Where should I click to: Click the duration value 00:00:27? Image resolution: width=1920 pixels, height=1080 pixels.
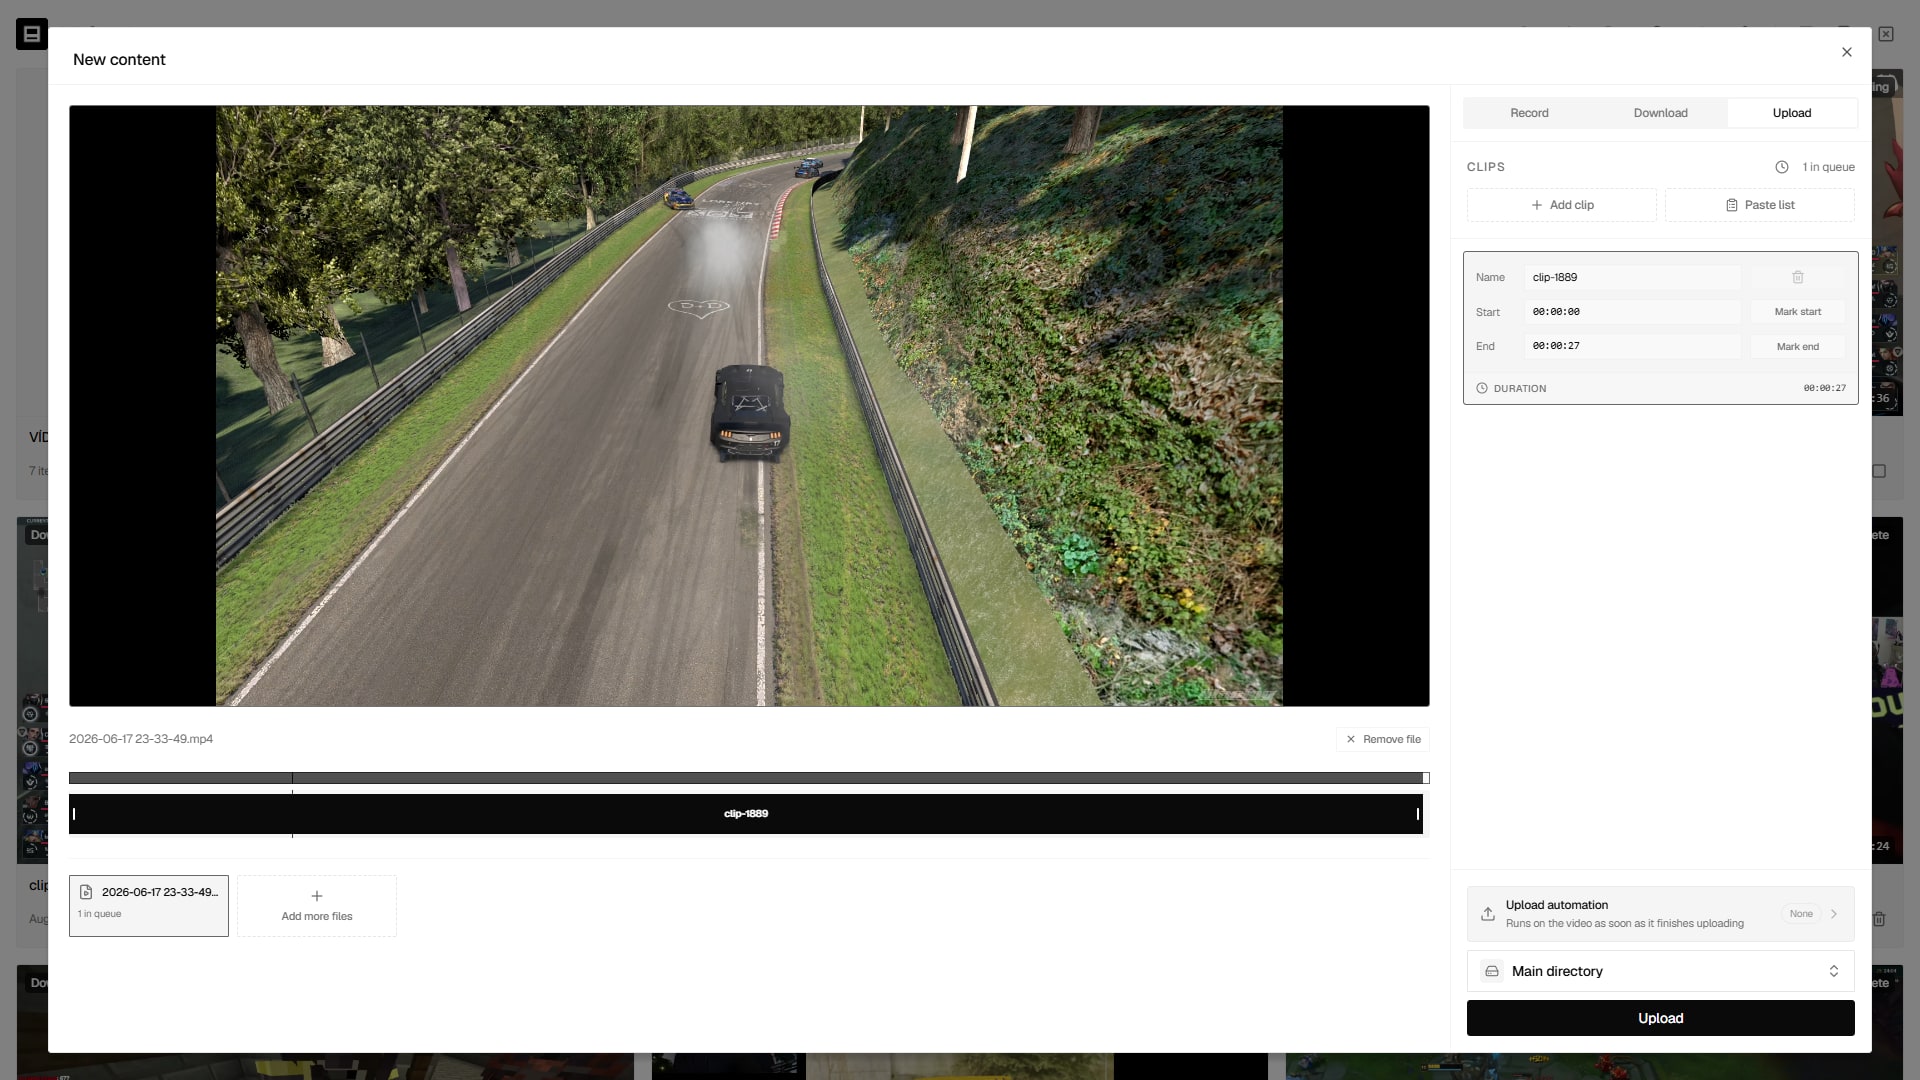[1824, 388]
